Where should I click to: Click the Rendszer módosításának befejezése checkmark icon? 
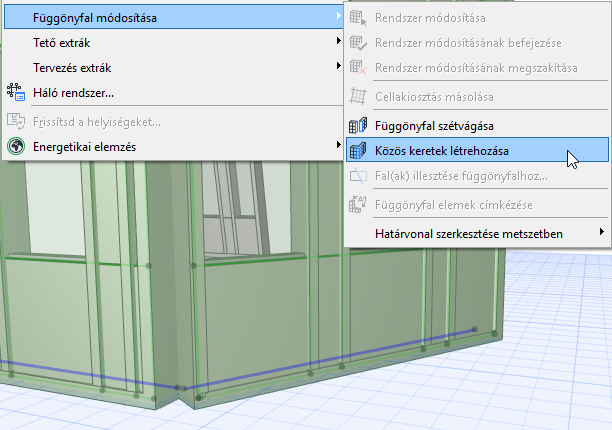(358, 43)
